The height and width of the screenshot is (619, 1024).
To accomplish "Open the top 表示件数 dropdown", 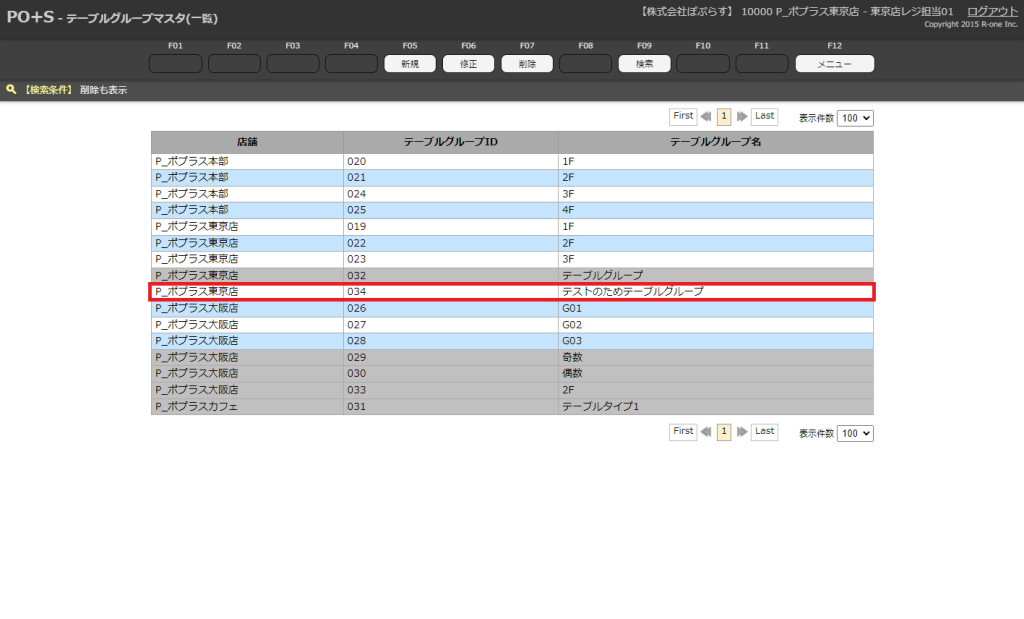I will tap(855, 118).
